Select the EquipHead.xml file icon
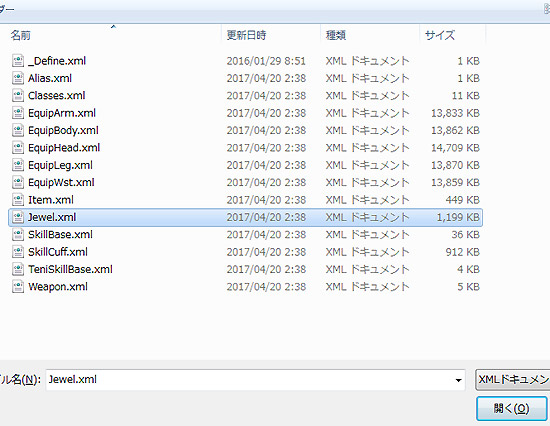This screenshot has width=550, height=426. pos(18,148)
